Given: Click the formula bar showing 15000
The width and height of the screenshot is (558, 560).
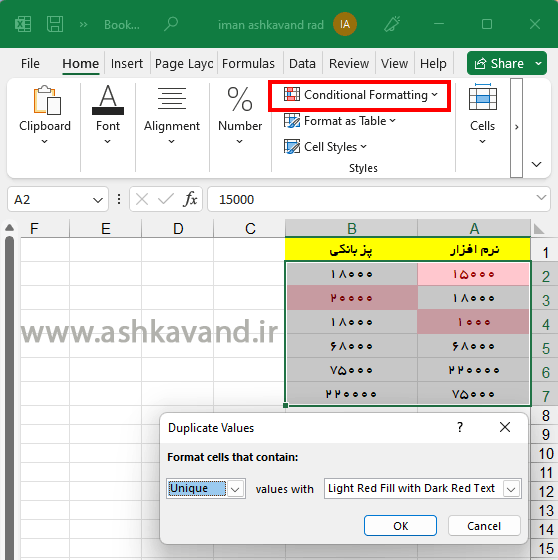Looking at the screenshot, I should pyautogui.click(x=372, y=199).
